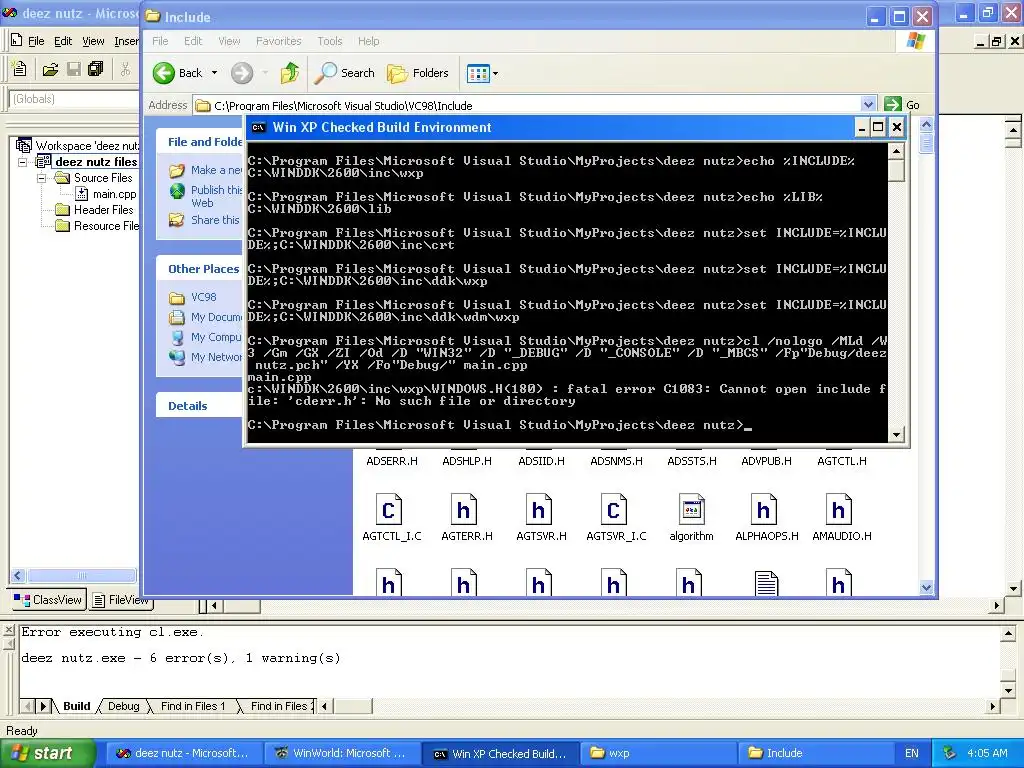Open the Back button history dropdown

tap(214, 73)
